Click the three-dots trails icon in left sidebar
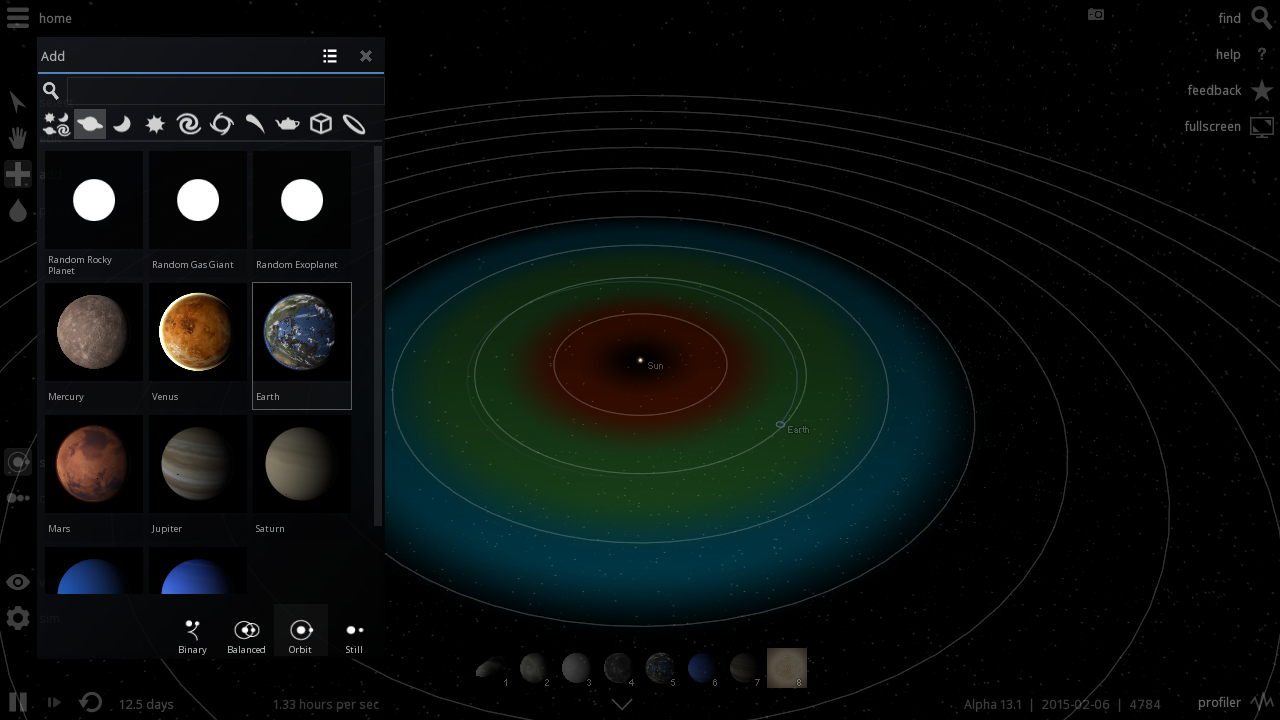This screenshot has height=720, width=1280. [x=18, y=498]
